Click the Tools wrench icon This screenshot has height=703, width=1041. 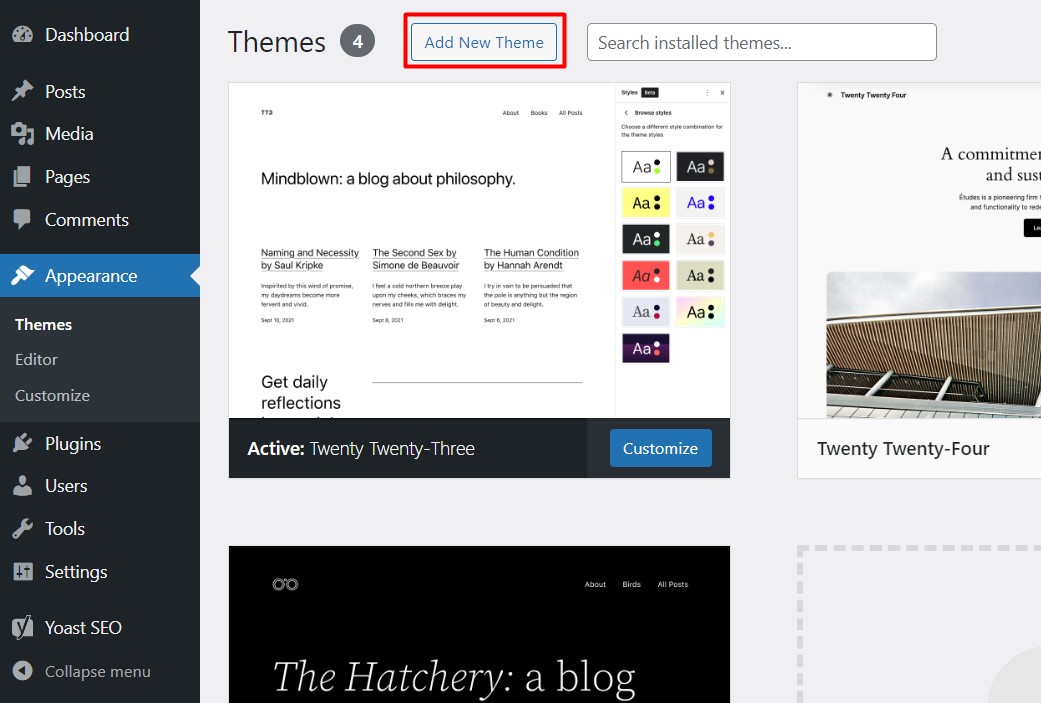pos(23,528)
